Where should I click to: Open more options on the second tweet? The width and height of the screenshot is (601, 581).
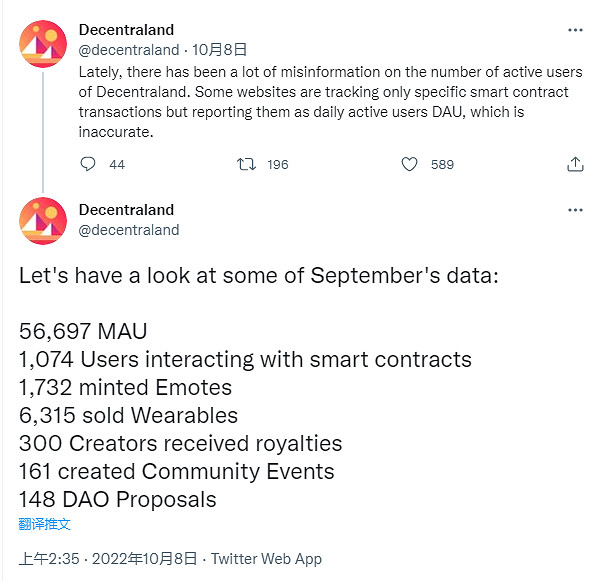tap(575, 210)
